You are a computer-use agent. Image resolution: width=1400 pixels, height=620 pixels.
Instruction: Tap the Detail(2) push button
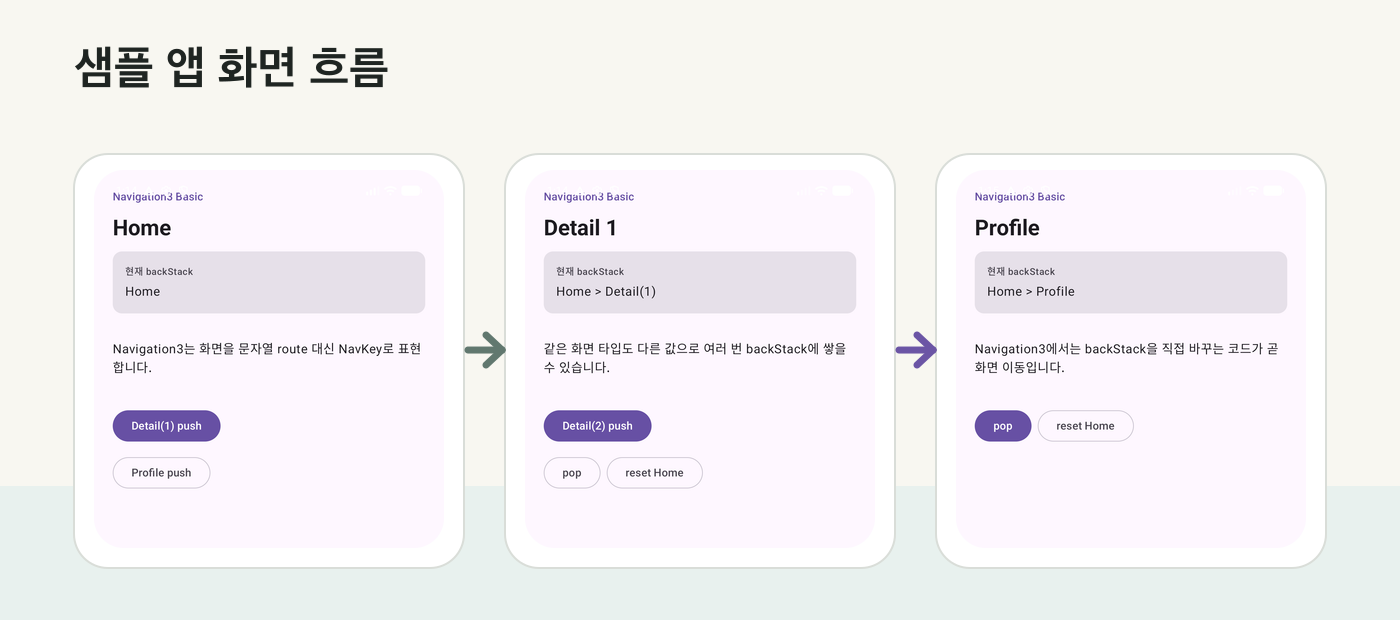pyautogui.click(x=597, y=426)
